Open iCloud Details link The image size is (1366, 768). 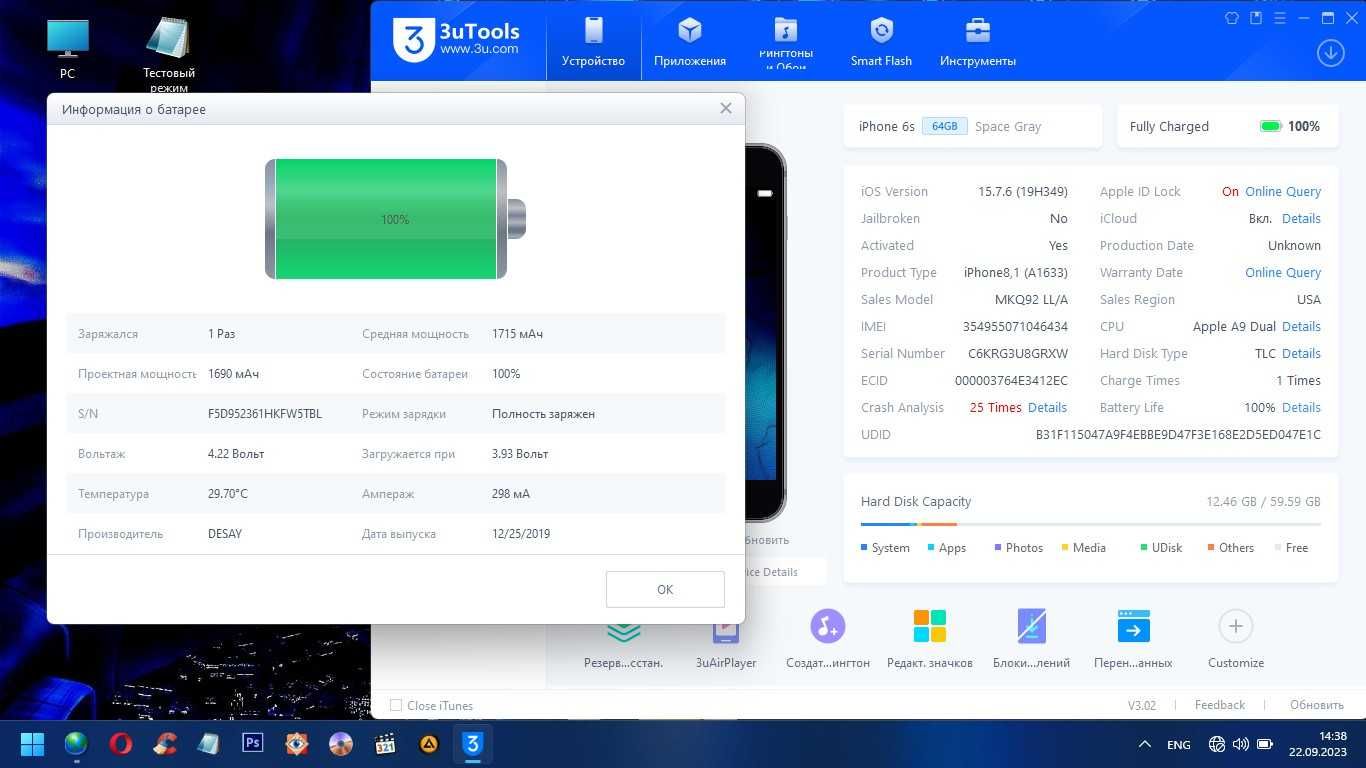(1301, 218)
